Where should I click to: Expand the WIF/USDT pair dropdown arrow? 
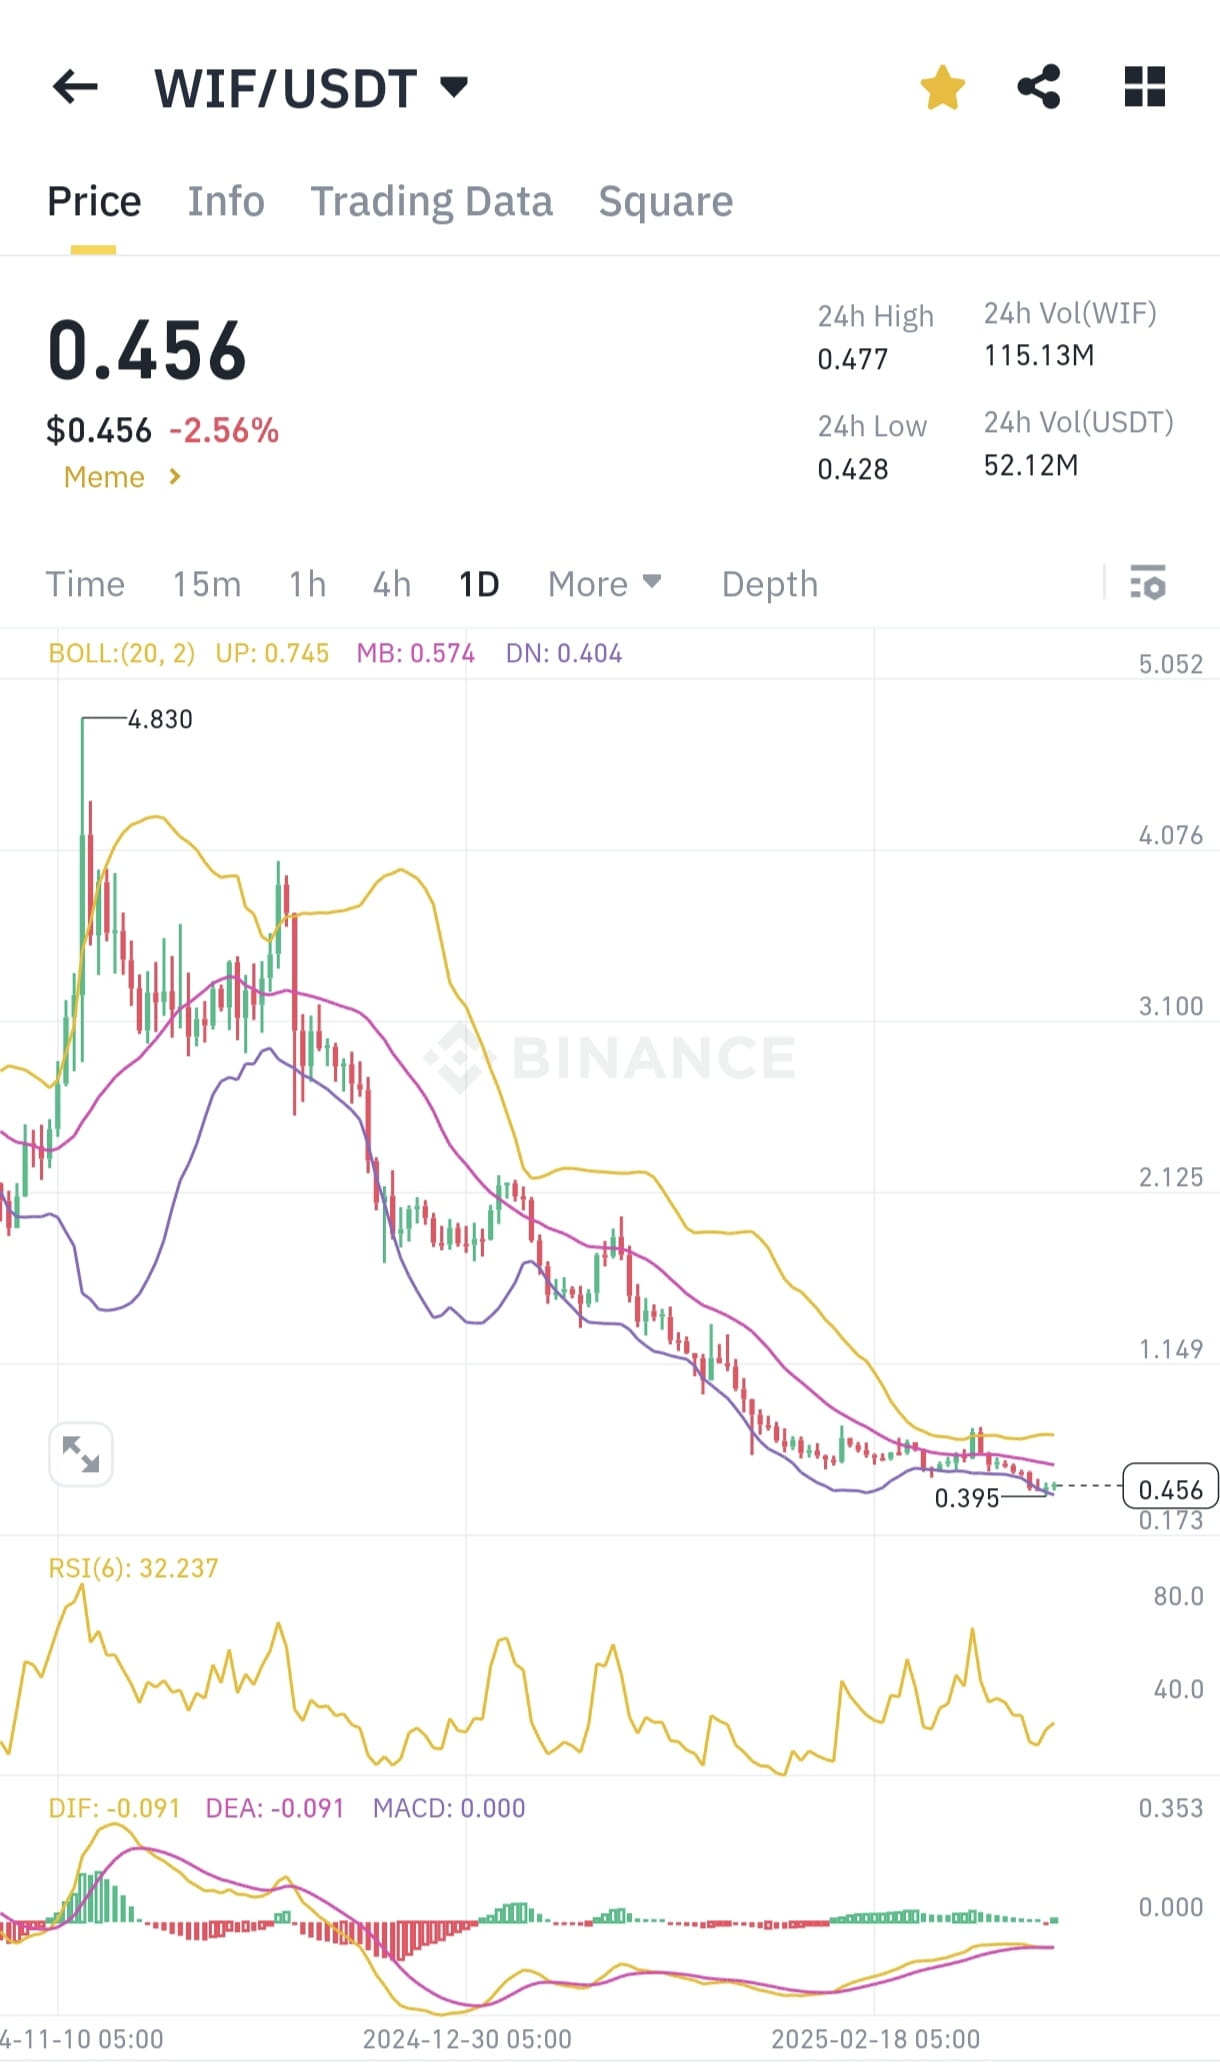[x=454, y=87]
